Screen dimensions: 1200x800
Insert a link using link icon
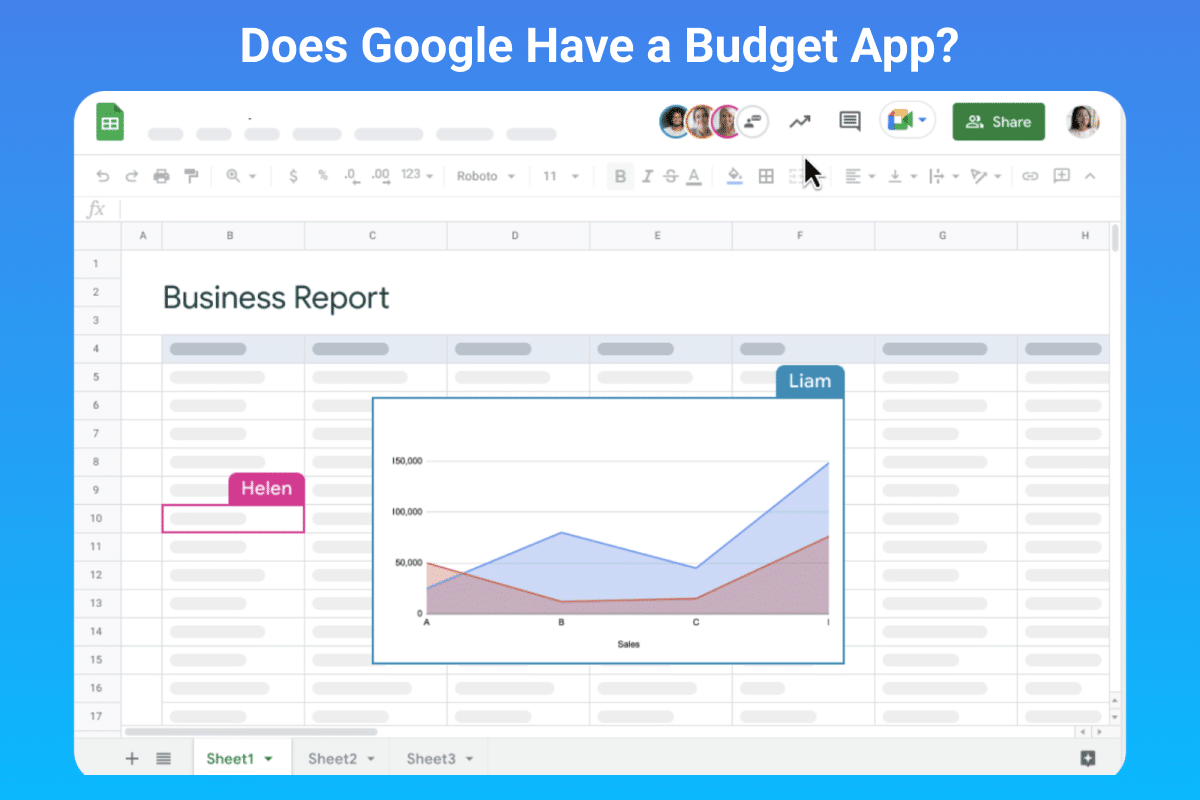tap(1030, 176)
